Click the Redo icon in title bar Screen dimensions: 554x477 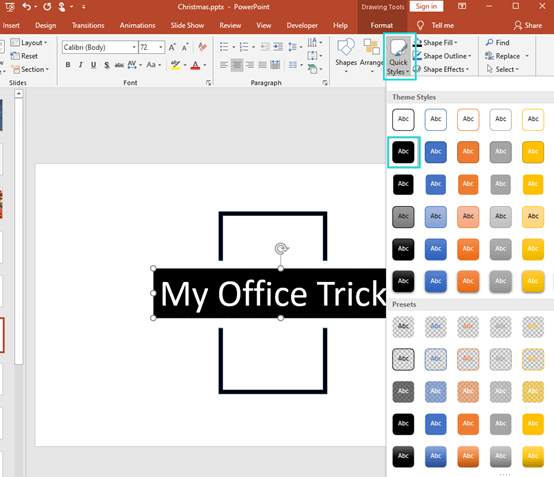pos(47,6)
